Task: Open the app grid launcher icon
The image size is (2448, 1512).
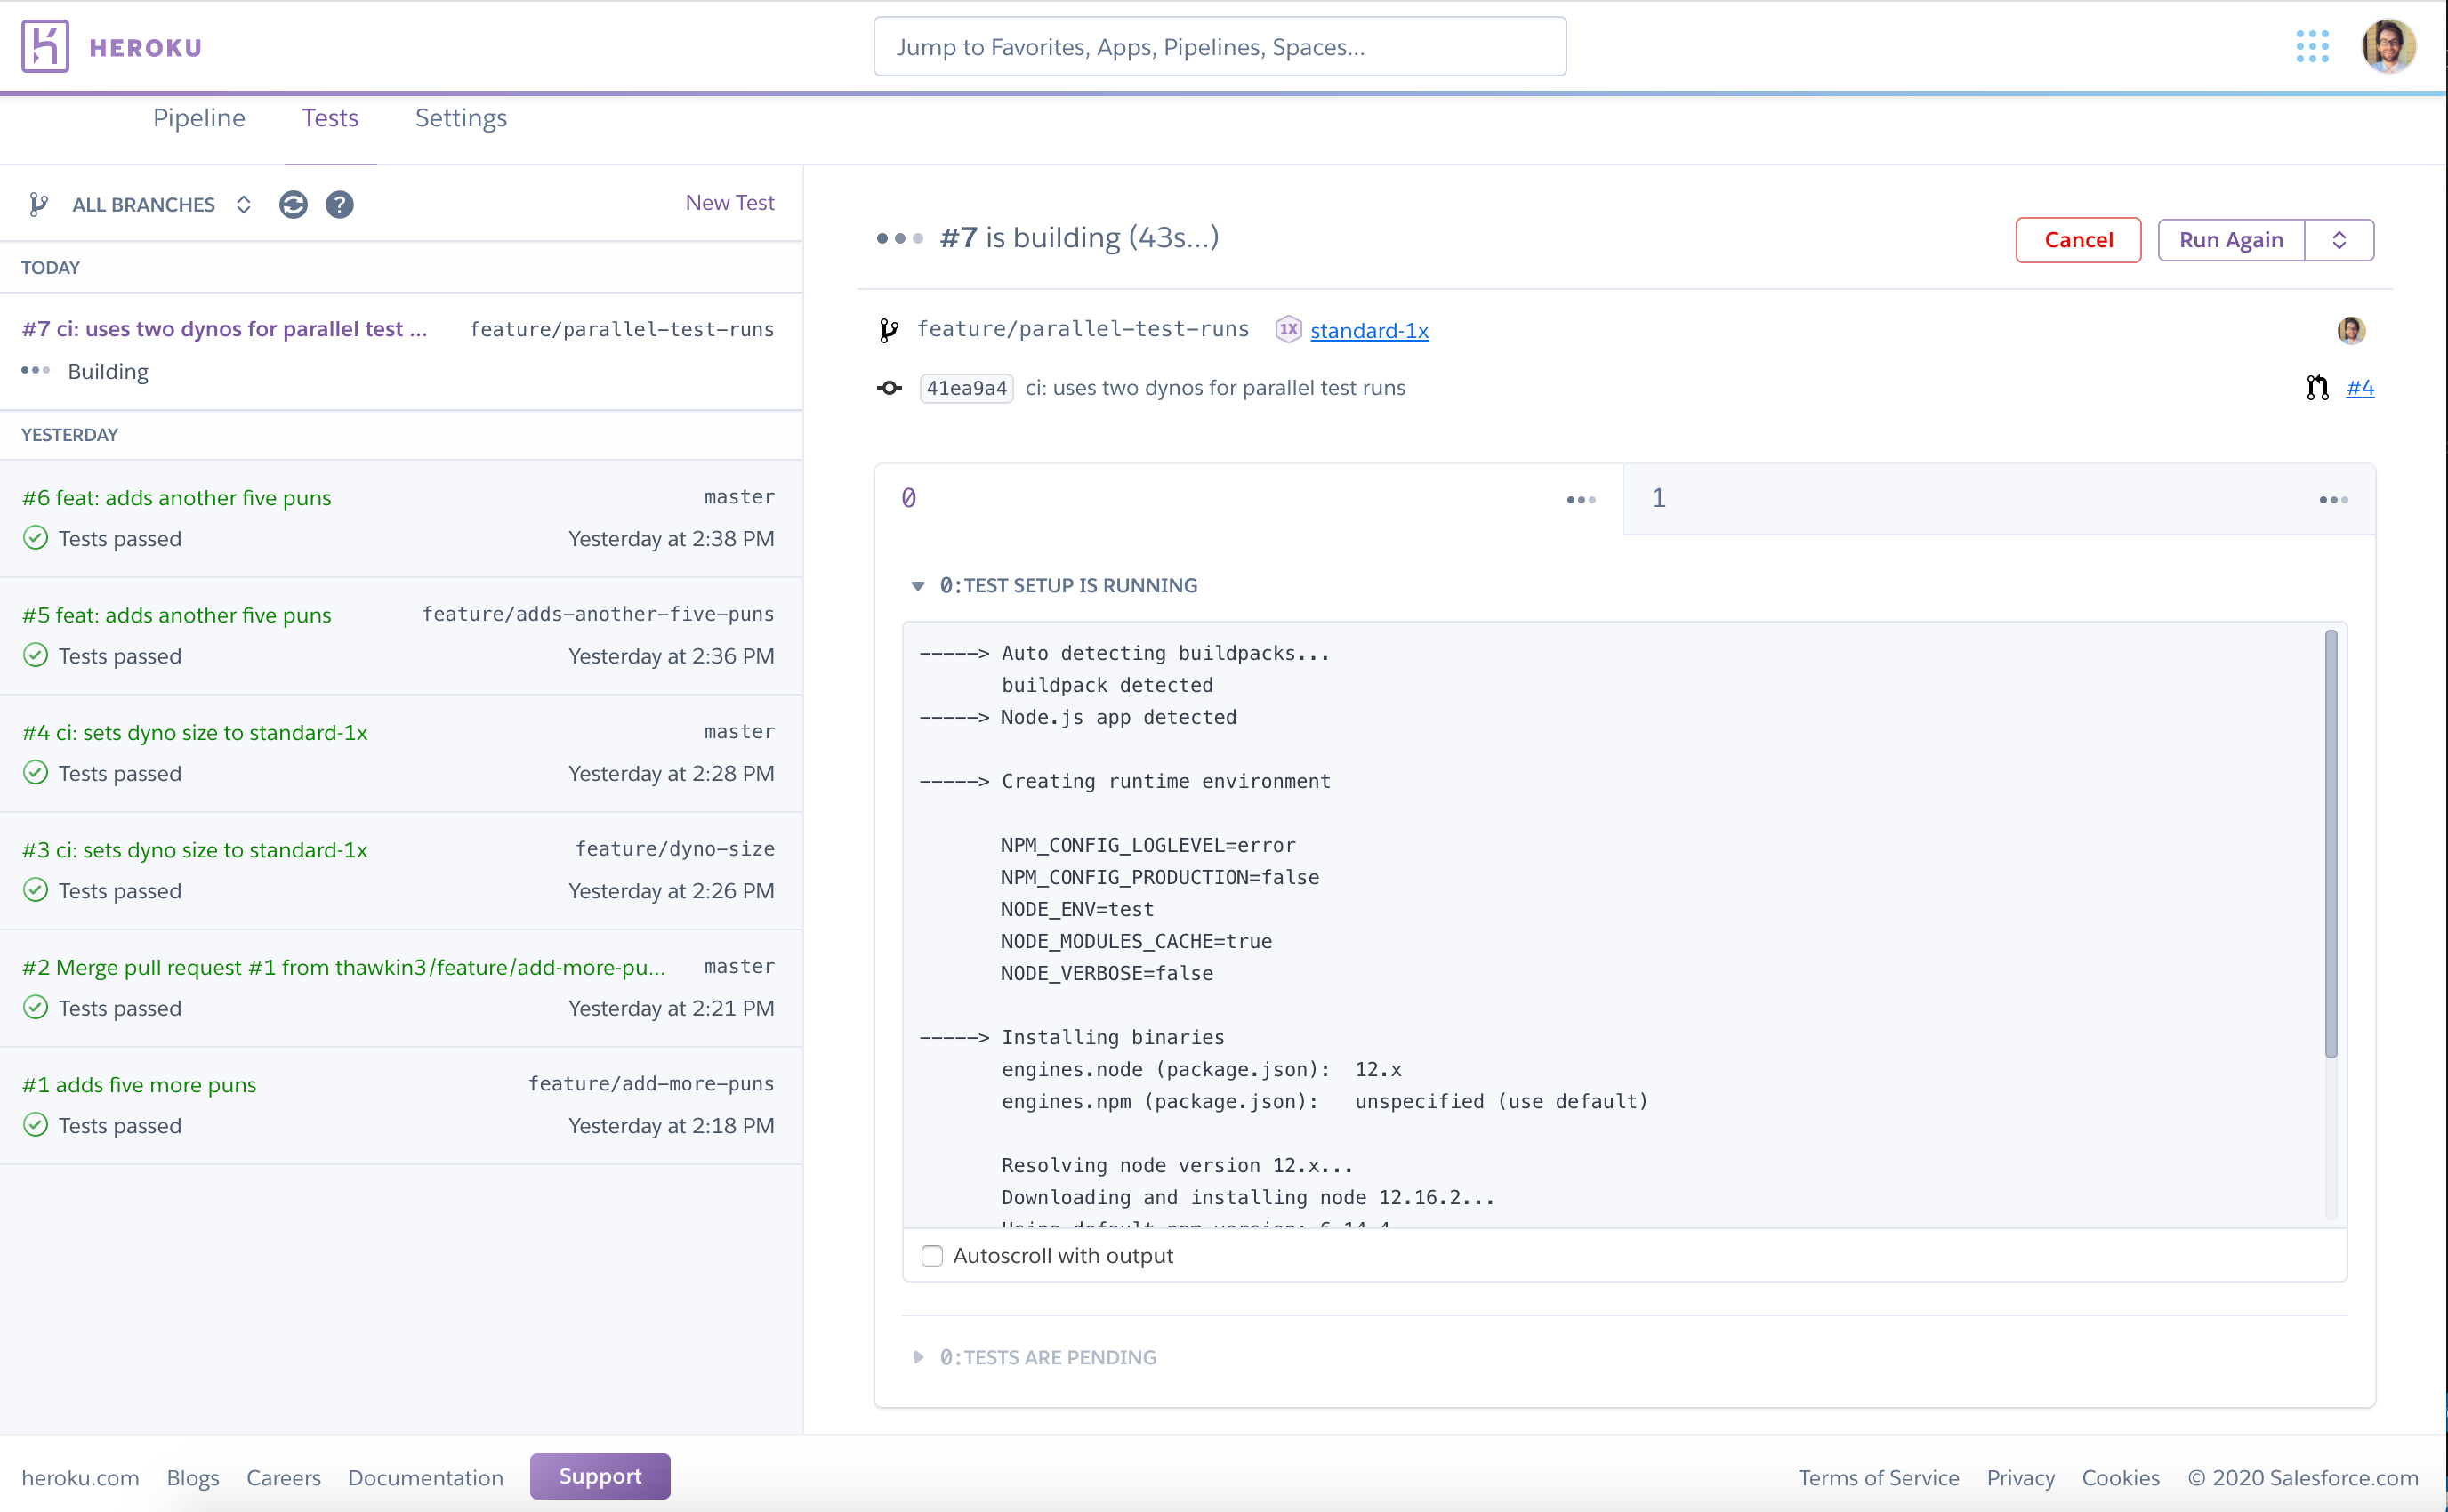Action: (2312, 46)
